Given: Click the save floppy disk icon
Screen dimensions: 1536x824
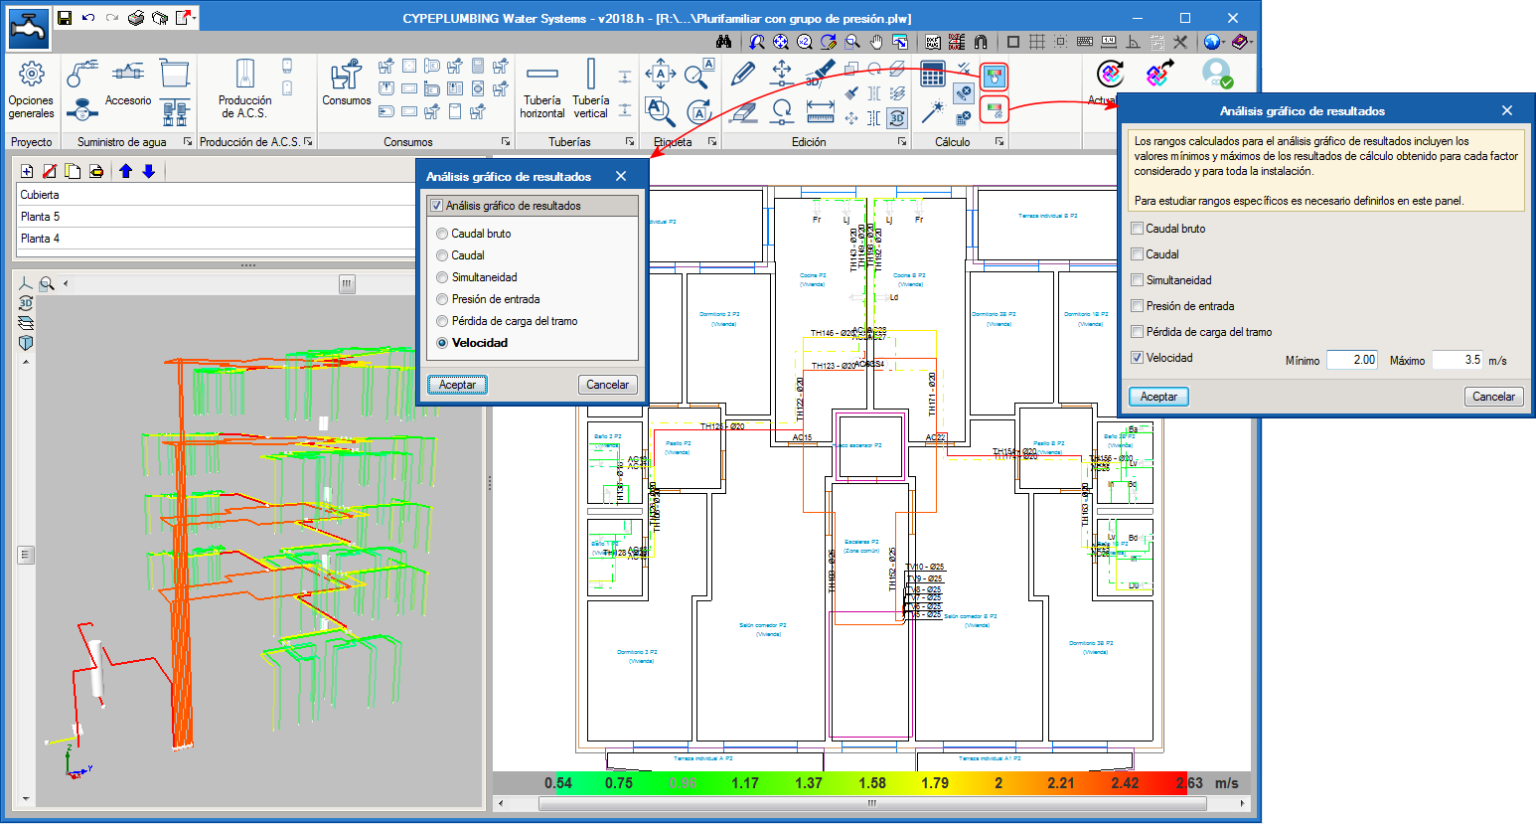Looking at the screenshot, I should point(64,18).
